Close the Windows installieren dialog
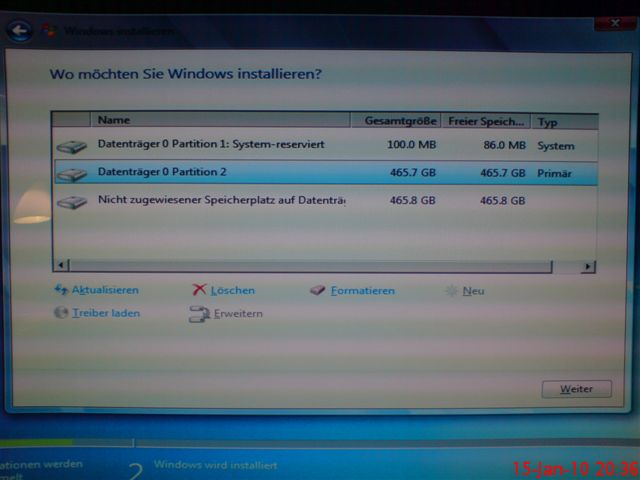This screenshot has height=480, width=640. click(x=615, y=23)
